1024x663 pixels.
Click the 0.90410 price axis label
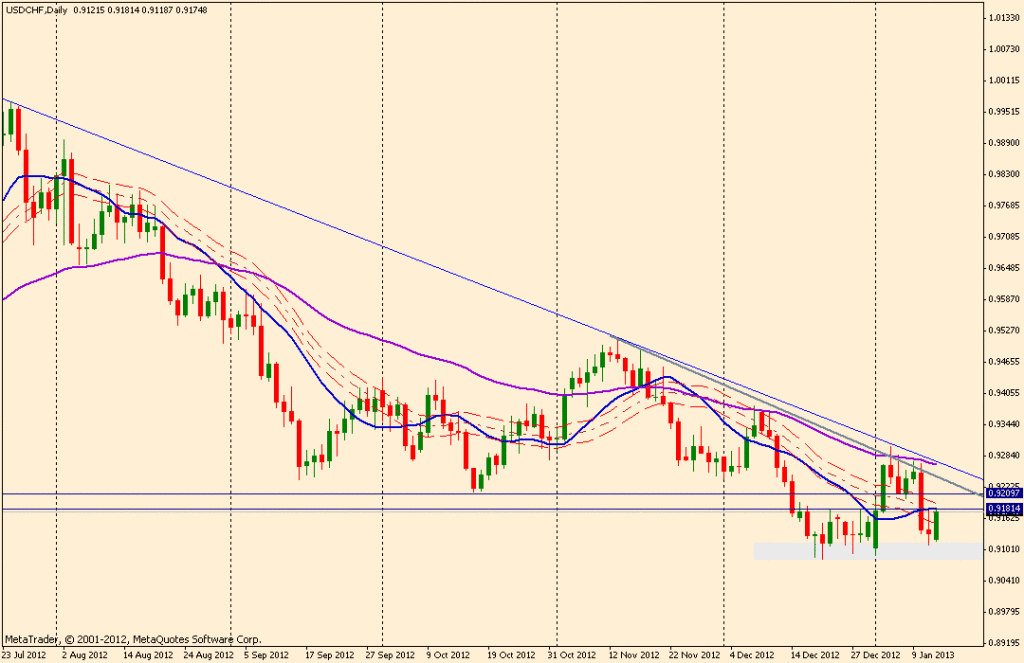point(1002,580)
